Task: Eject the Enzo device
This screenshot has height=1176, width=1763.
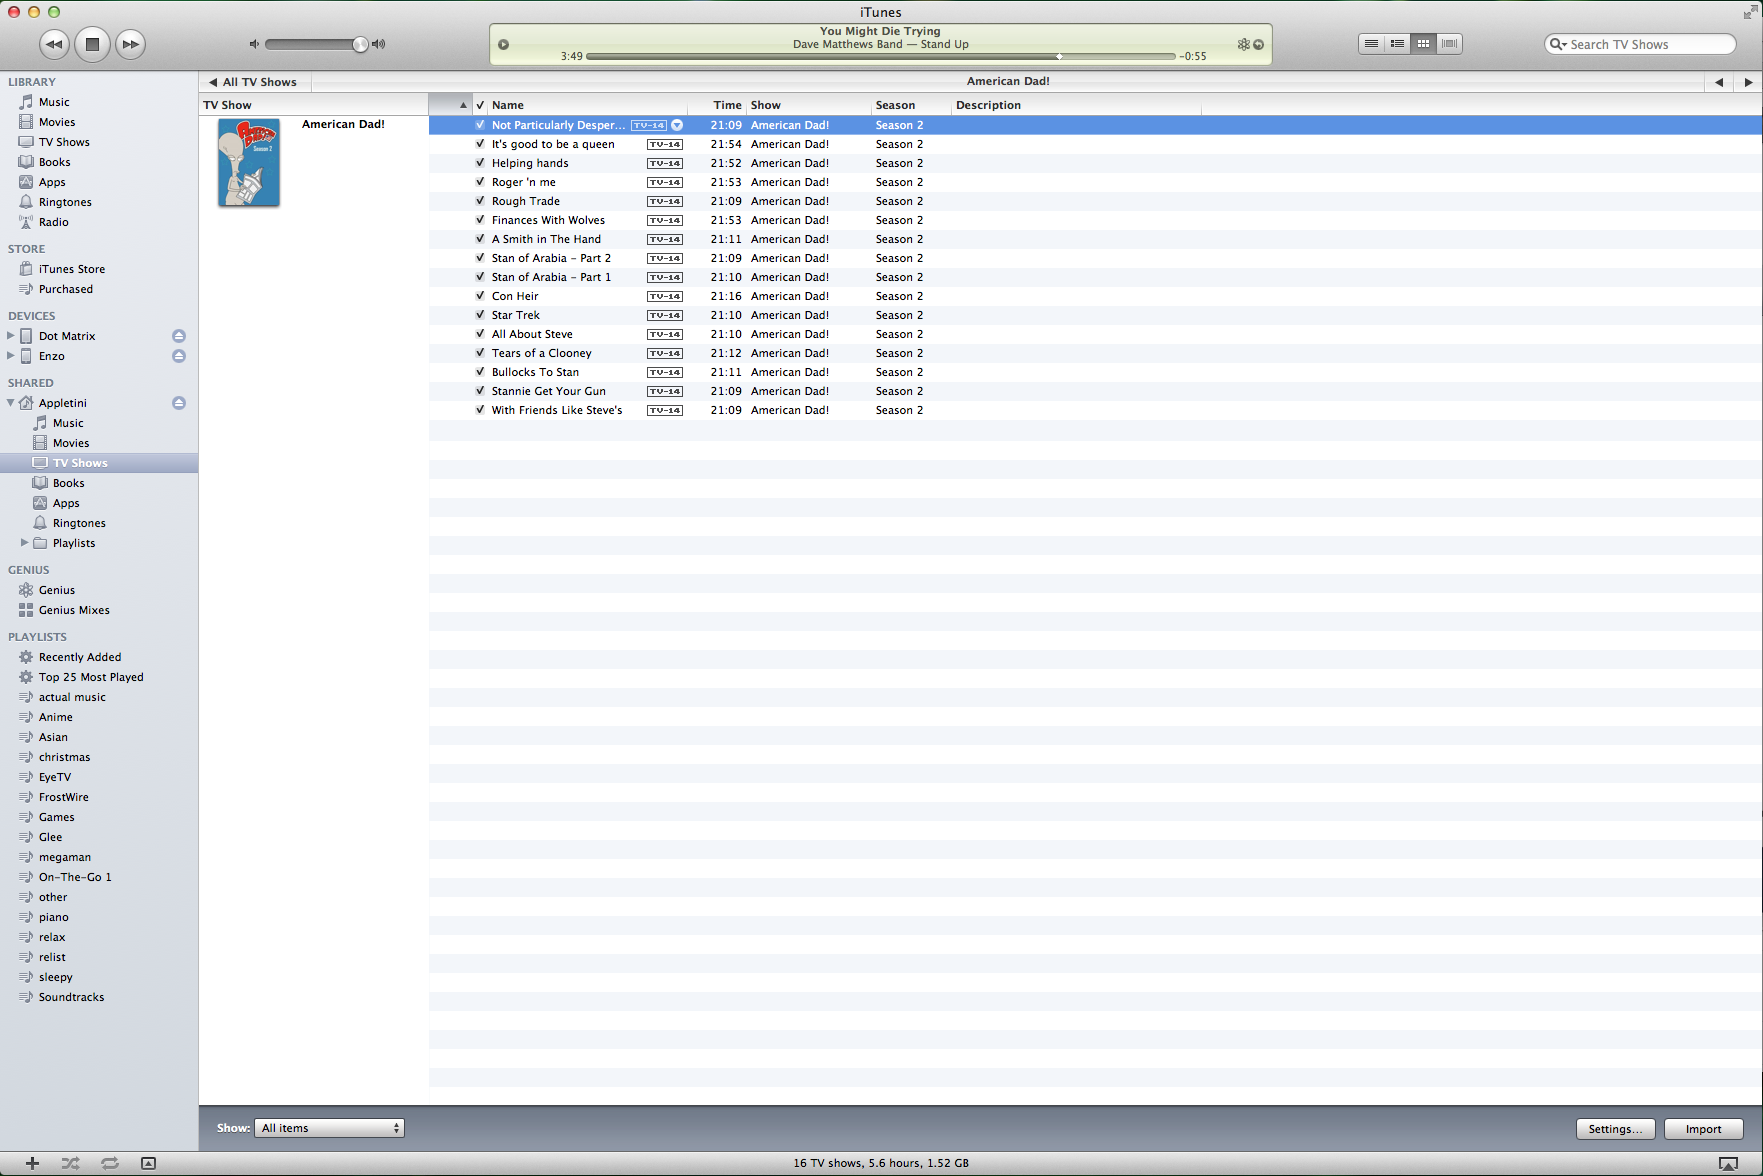Action: [179, 356]
